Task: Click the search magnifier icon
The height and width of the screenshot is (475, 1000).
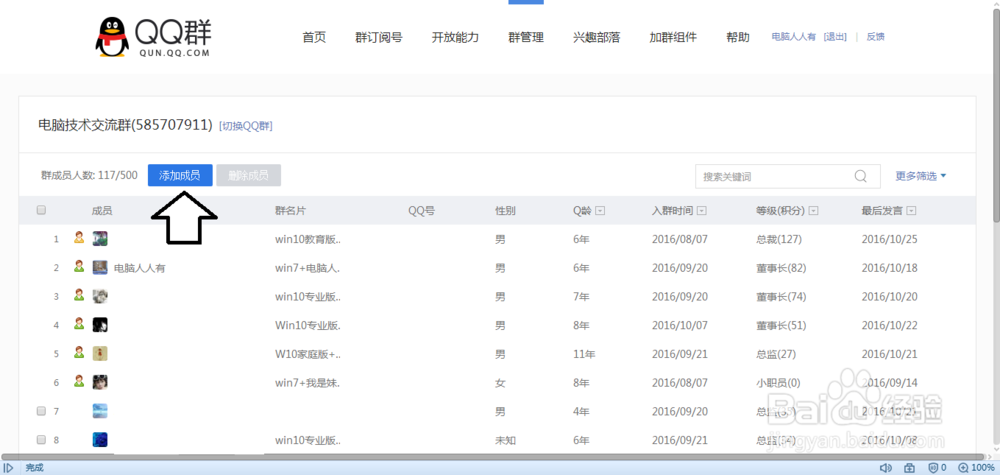Action: tap(860, 176)
